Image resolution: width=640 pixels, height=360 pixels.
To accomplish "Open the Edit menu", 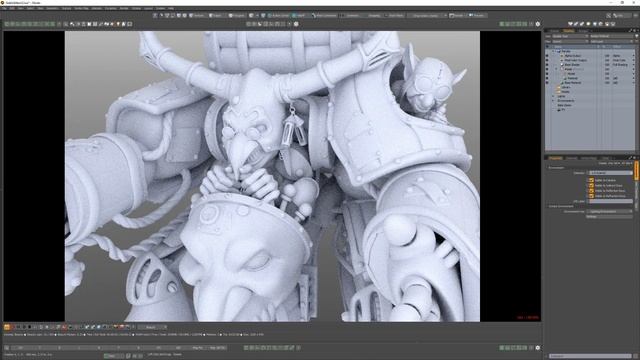I will click(13, 8).
